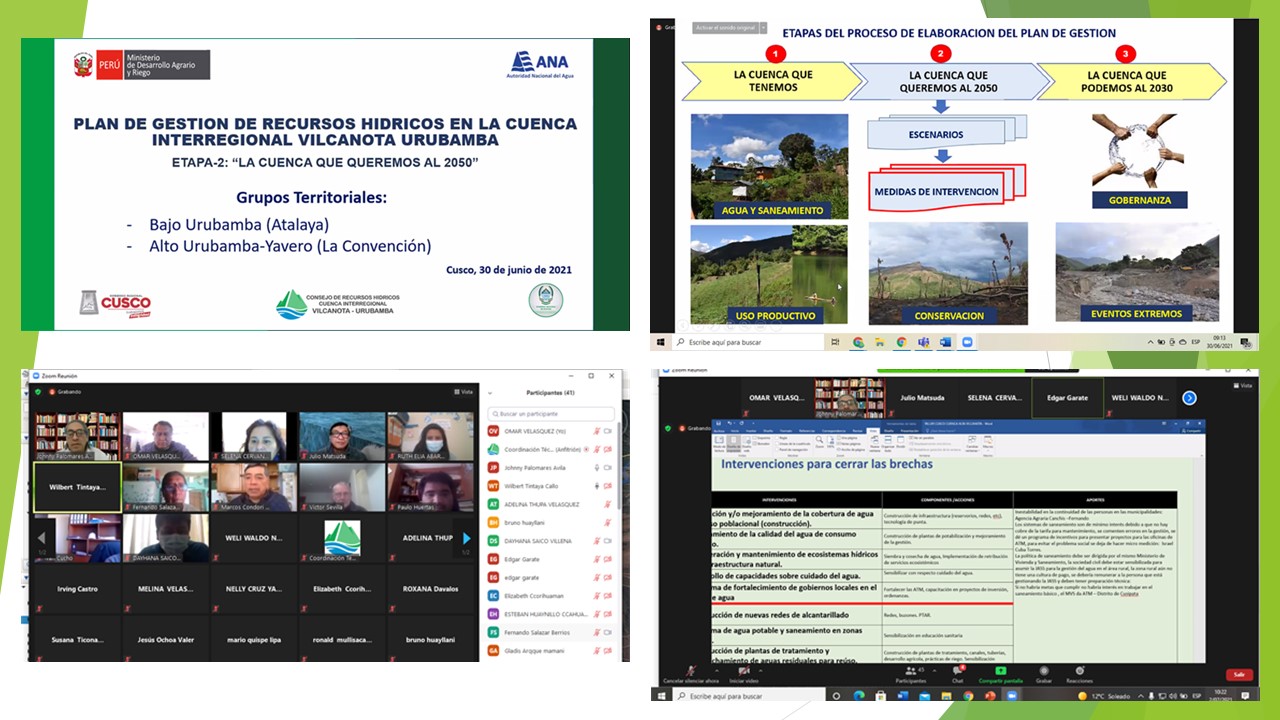Click muted microphone on ADELINA THUPA VELASQUEZ row
The image size is (1280, 720).
tap(607, 504)
